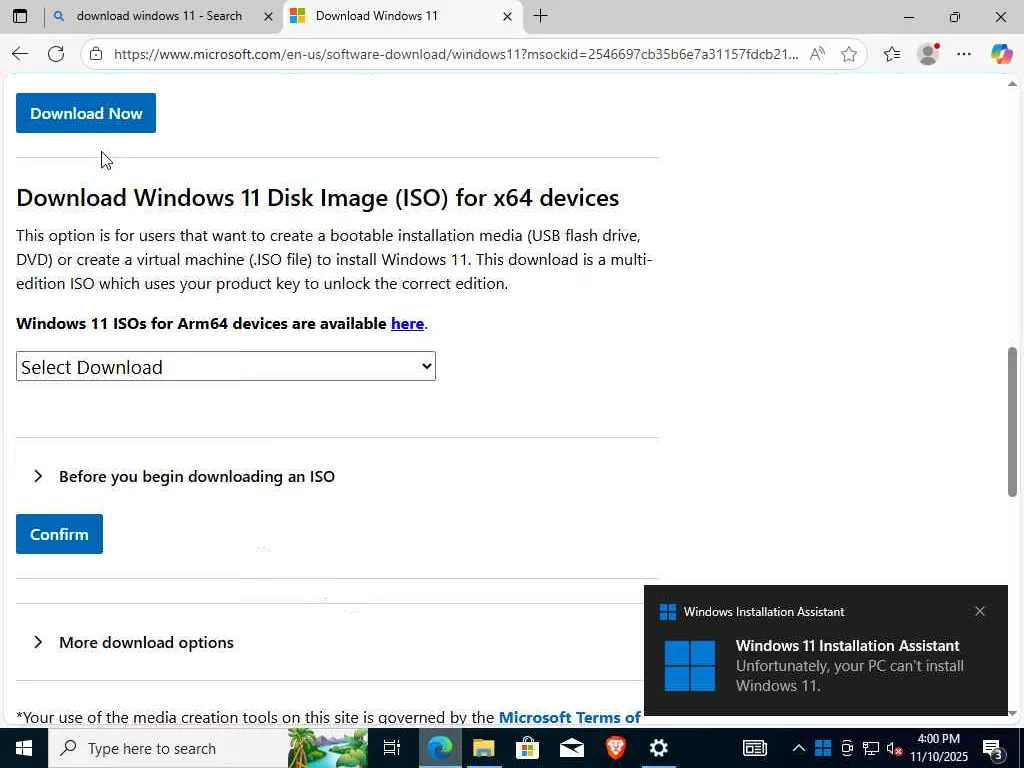Open the Select Download dropdown
The width and height of the screenshot is (1024, 768).
(x=226, y=366)
